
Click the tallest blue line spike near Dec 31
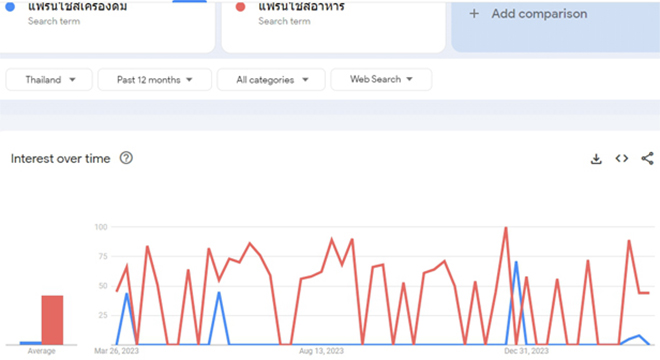click(516, 262)
